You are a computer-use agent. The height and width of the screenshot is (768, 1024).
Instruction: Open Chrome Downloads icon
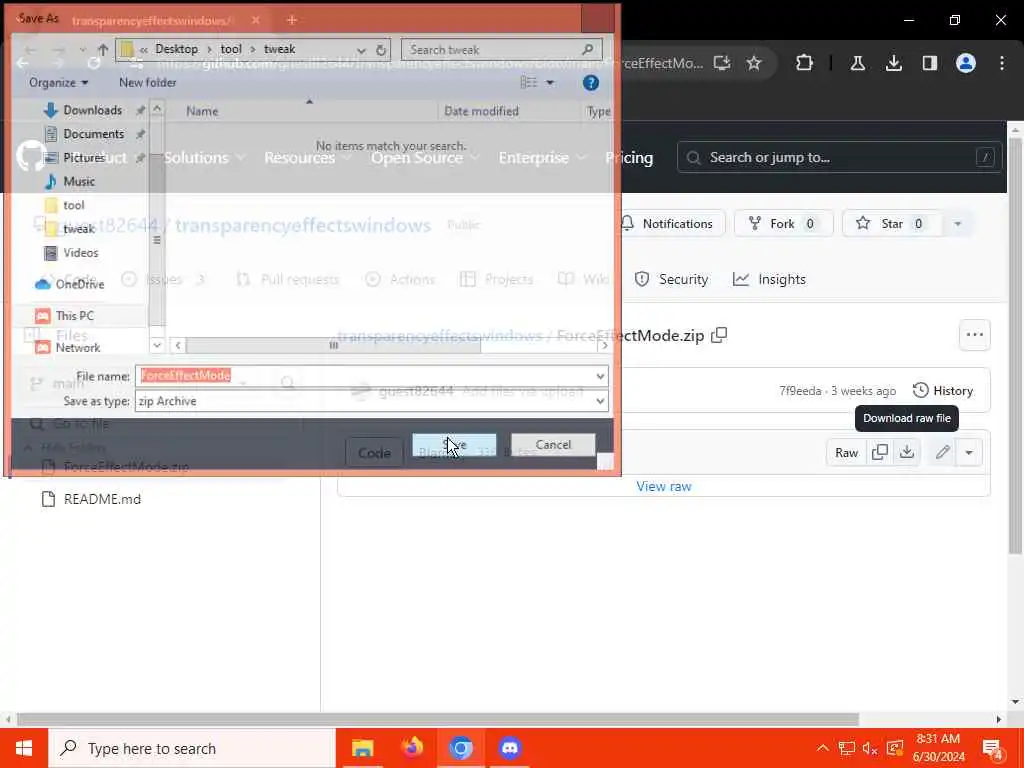(x=893, y=63)
